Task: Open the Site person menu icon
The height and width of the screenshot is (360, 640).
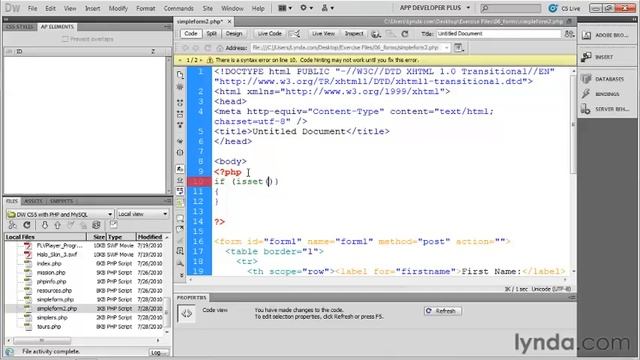Action: pos(327,8)
